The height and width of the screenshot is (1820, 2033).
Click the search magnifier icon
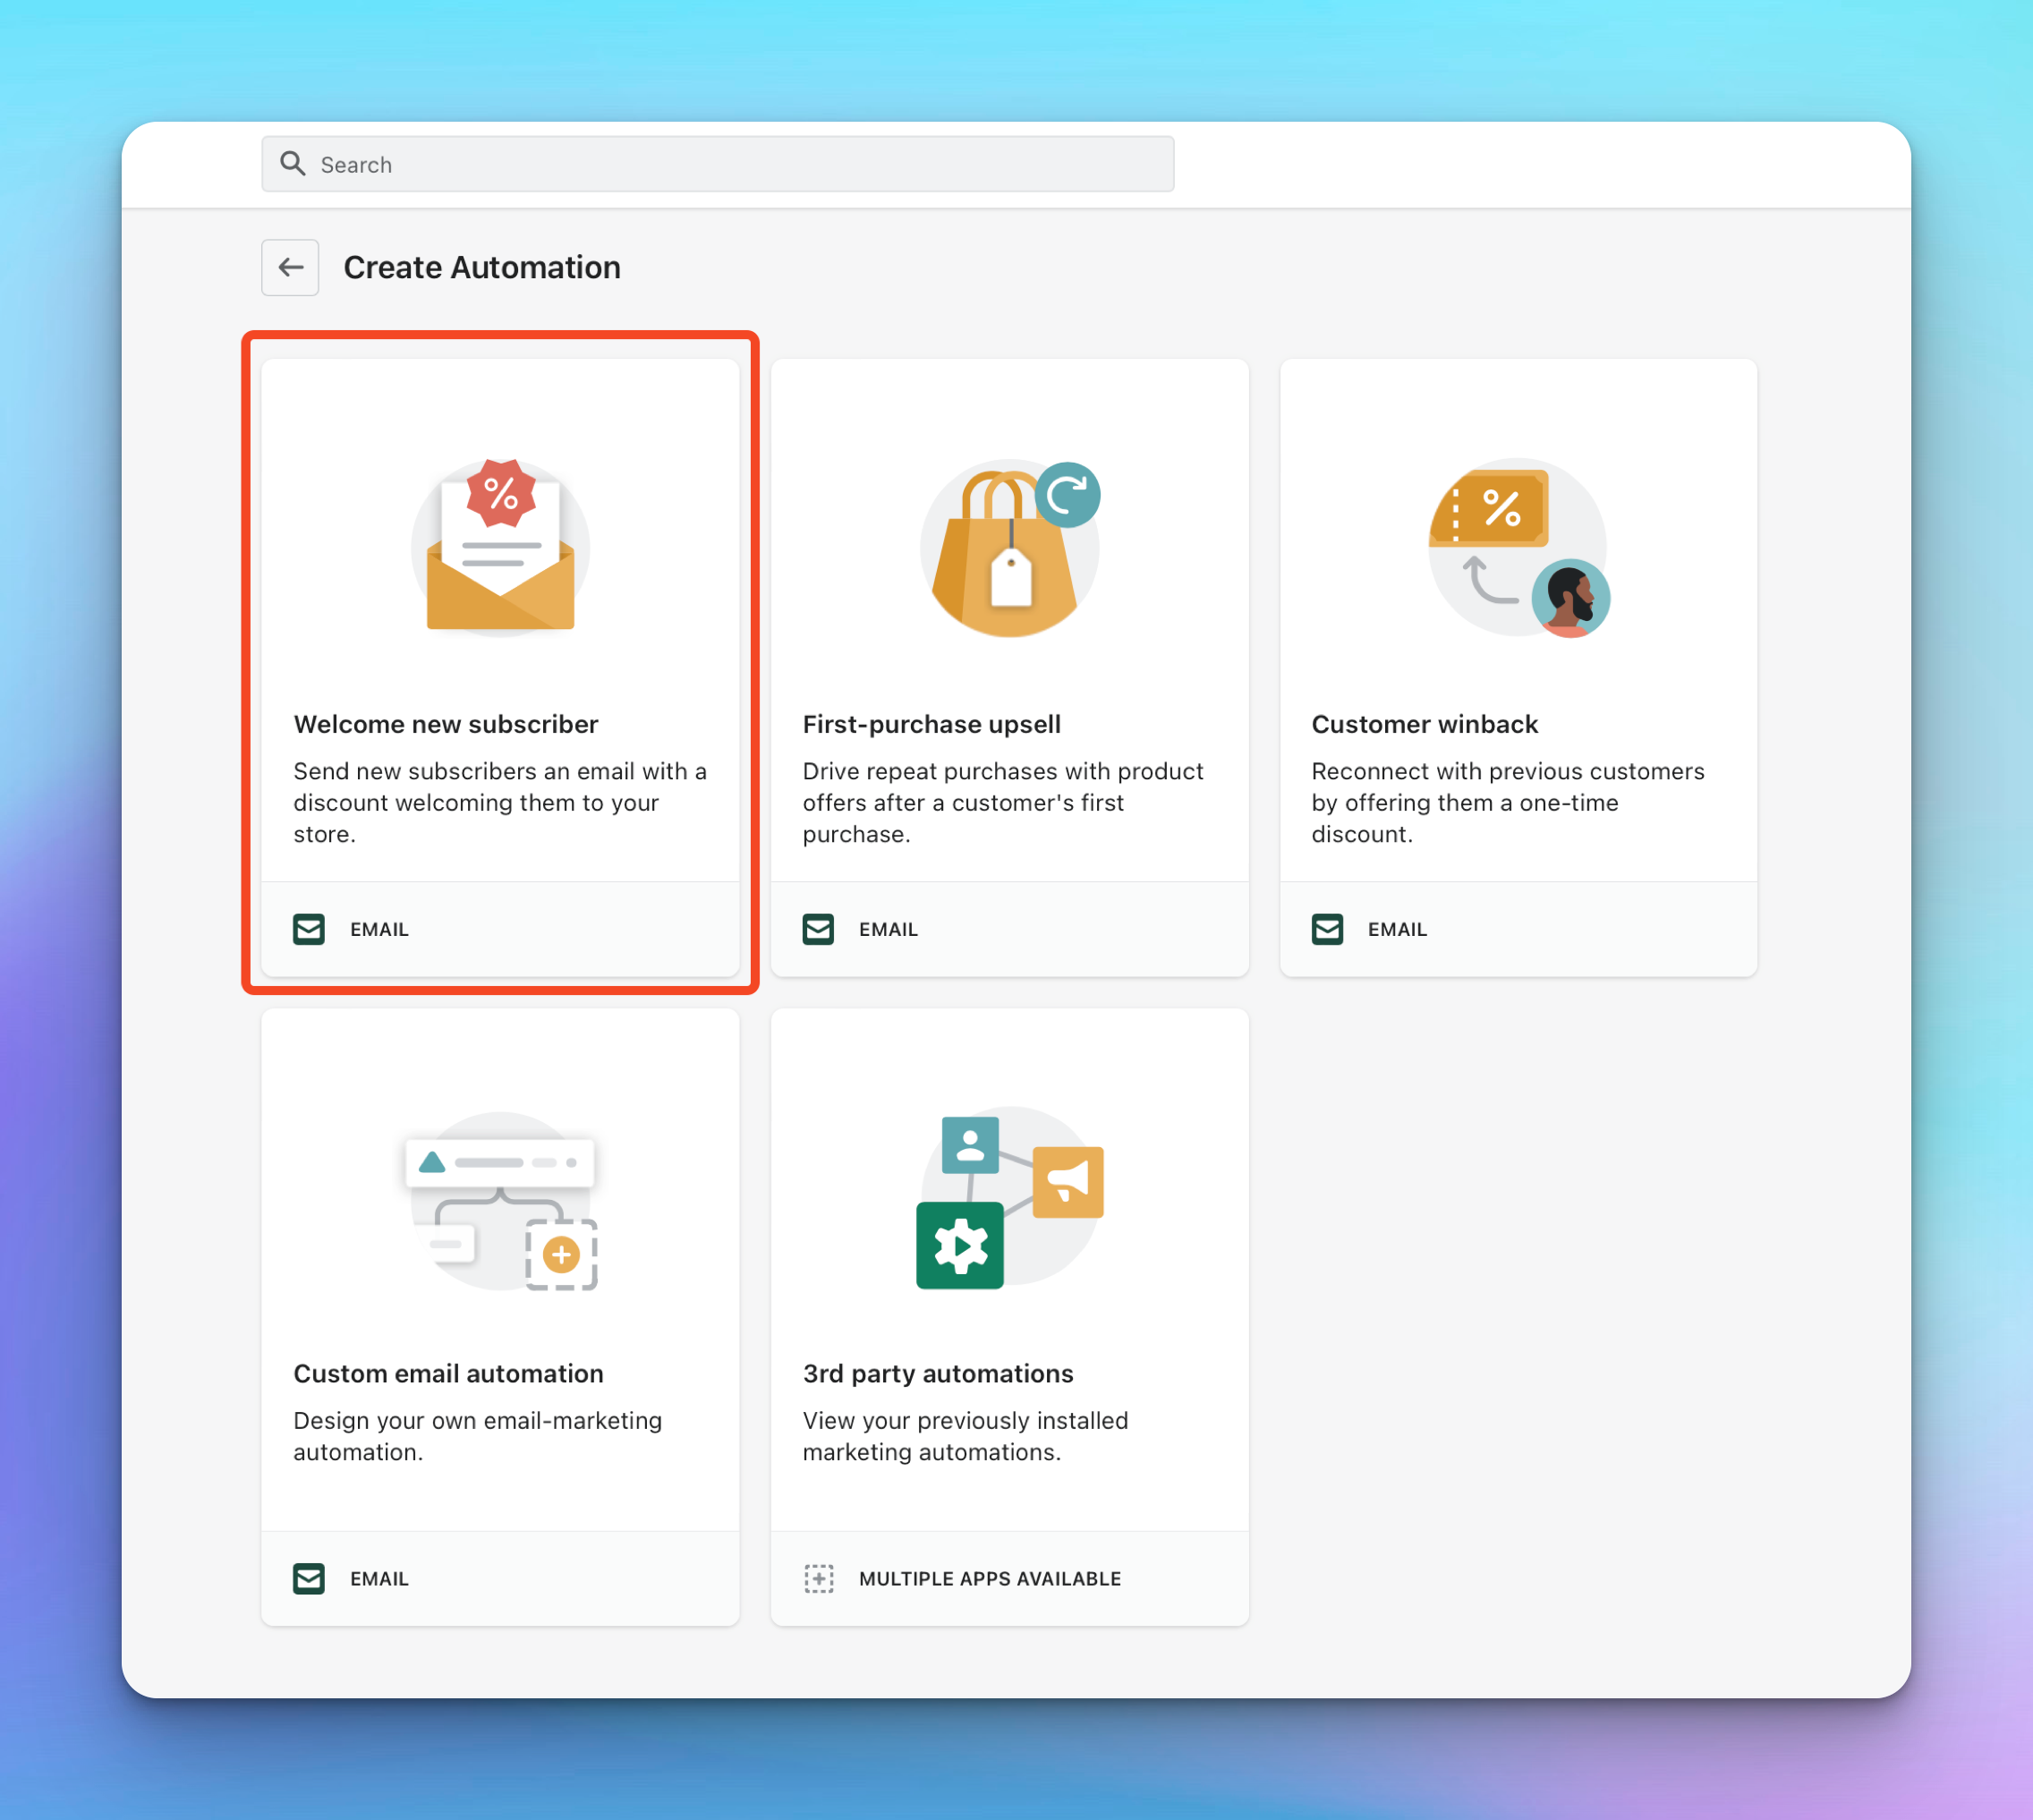tap(292, 163)
